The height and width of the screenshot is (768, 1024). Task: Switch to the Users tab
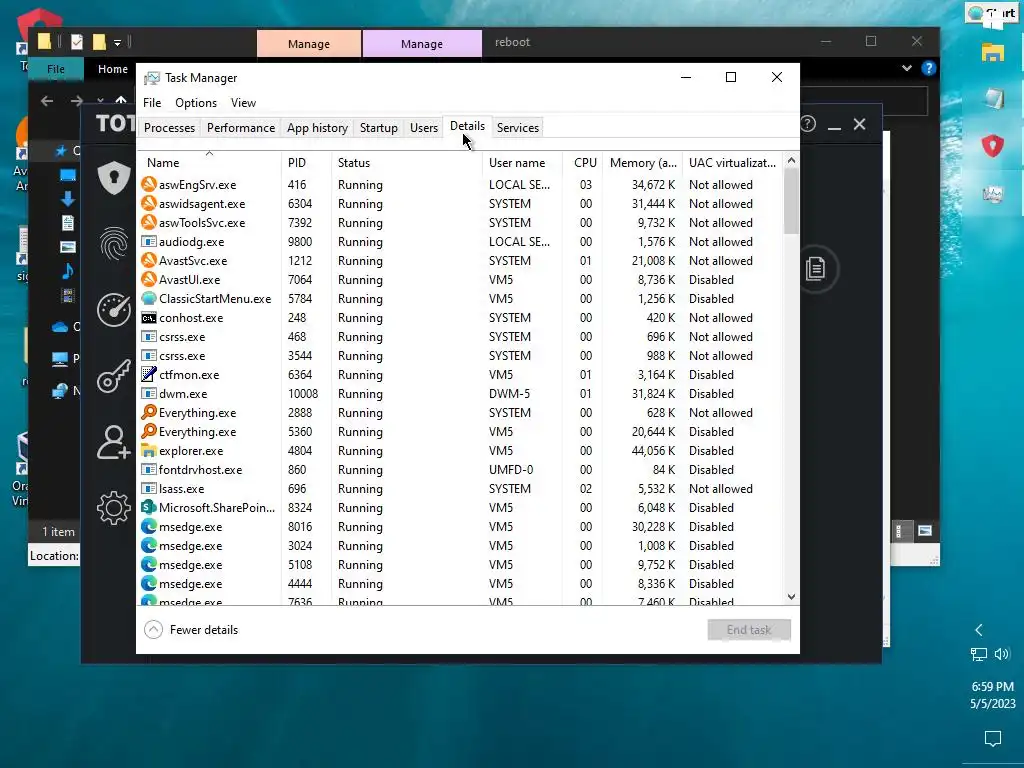coord(424,127)
